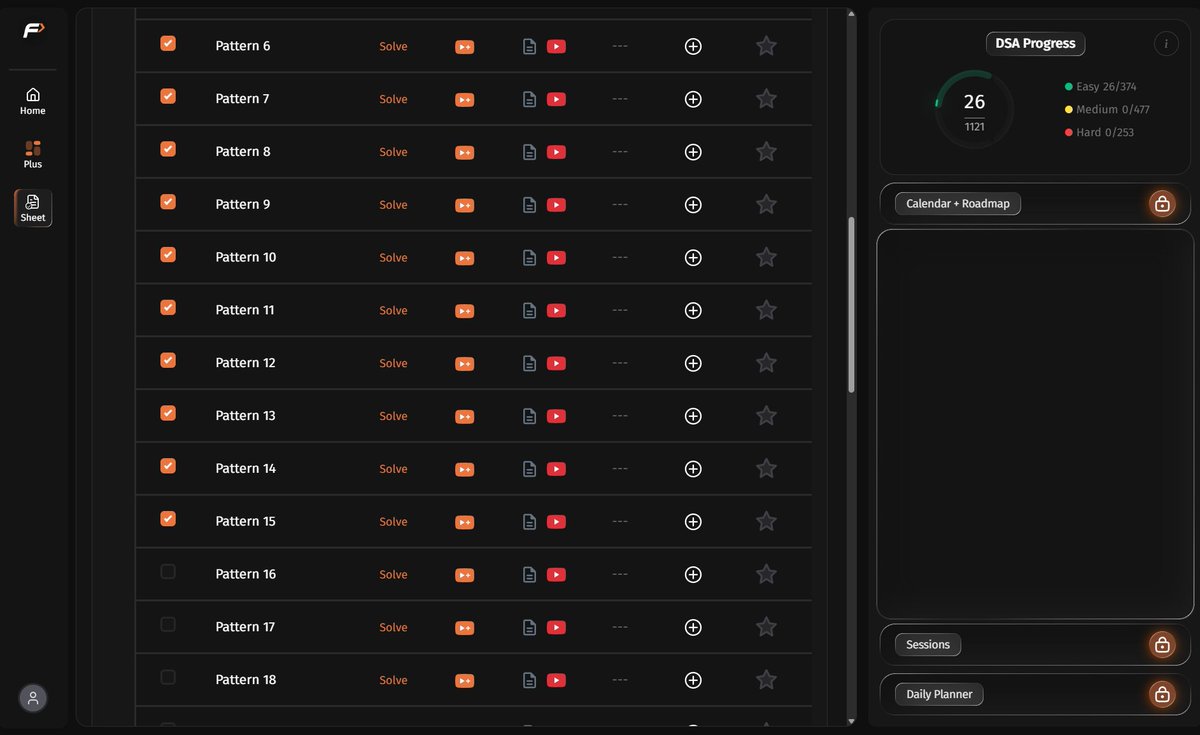
Task: Uncheck the Pattern 14 checkbox
Action: point(168,466)
